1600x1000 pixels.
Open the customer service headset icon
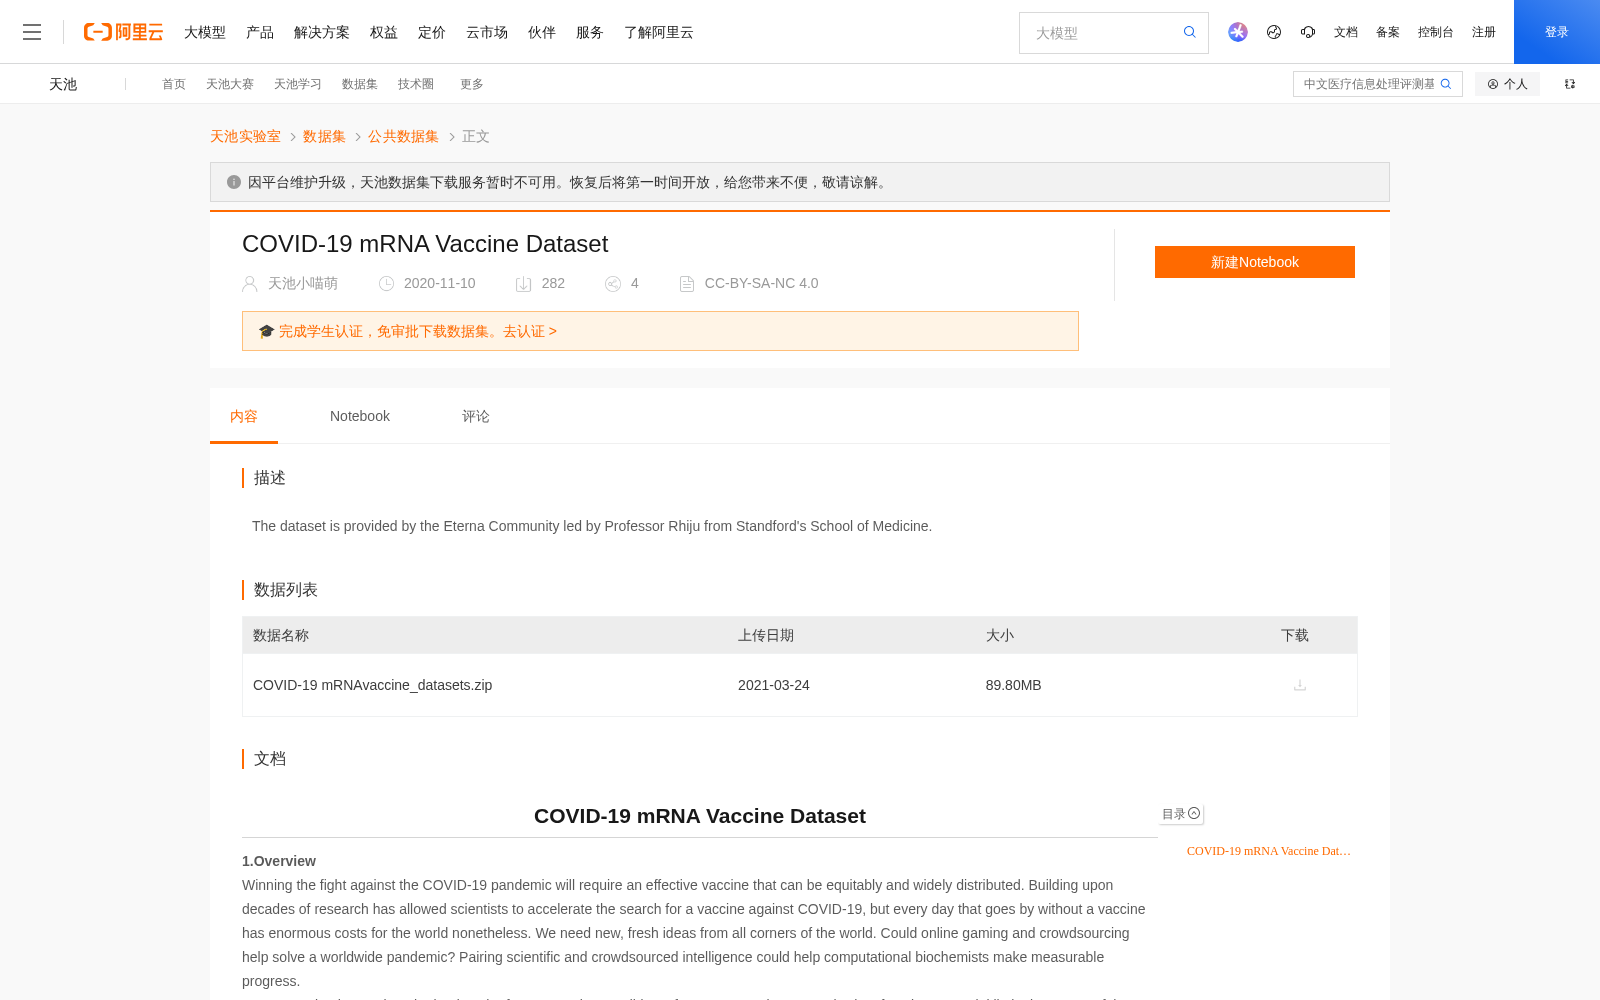point(1308,32)
